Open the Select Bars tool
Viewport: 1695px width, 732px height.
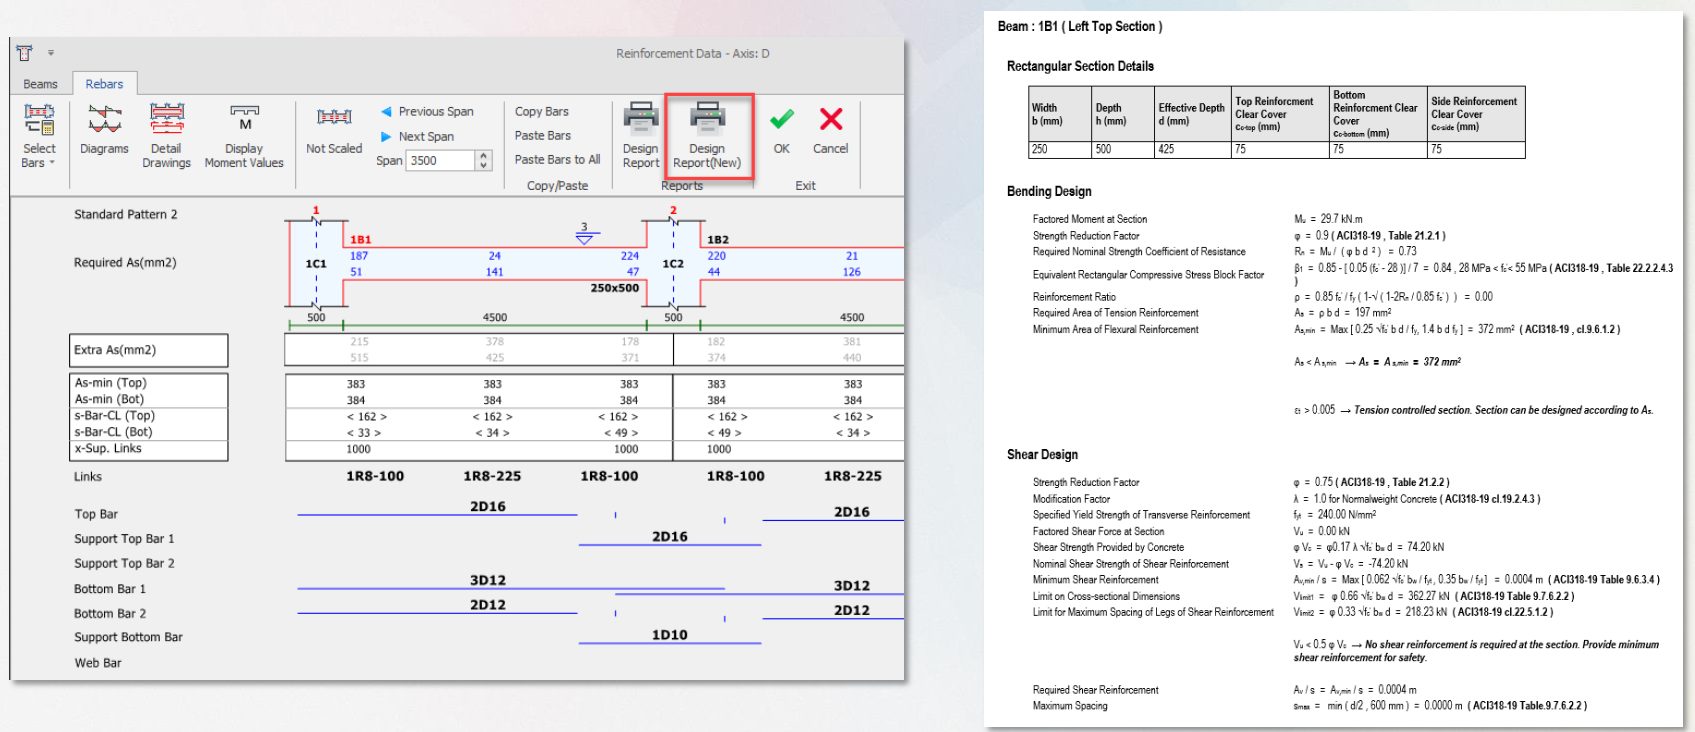tap(39, 135)
